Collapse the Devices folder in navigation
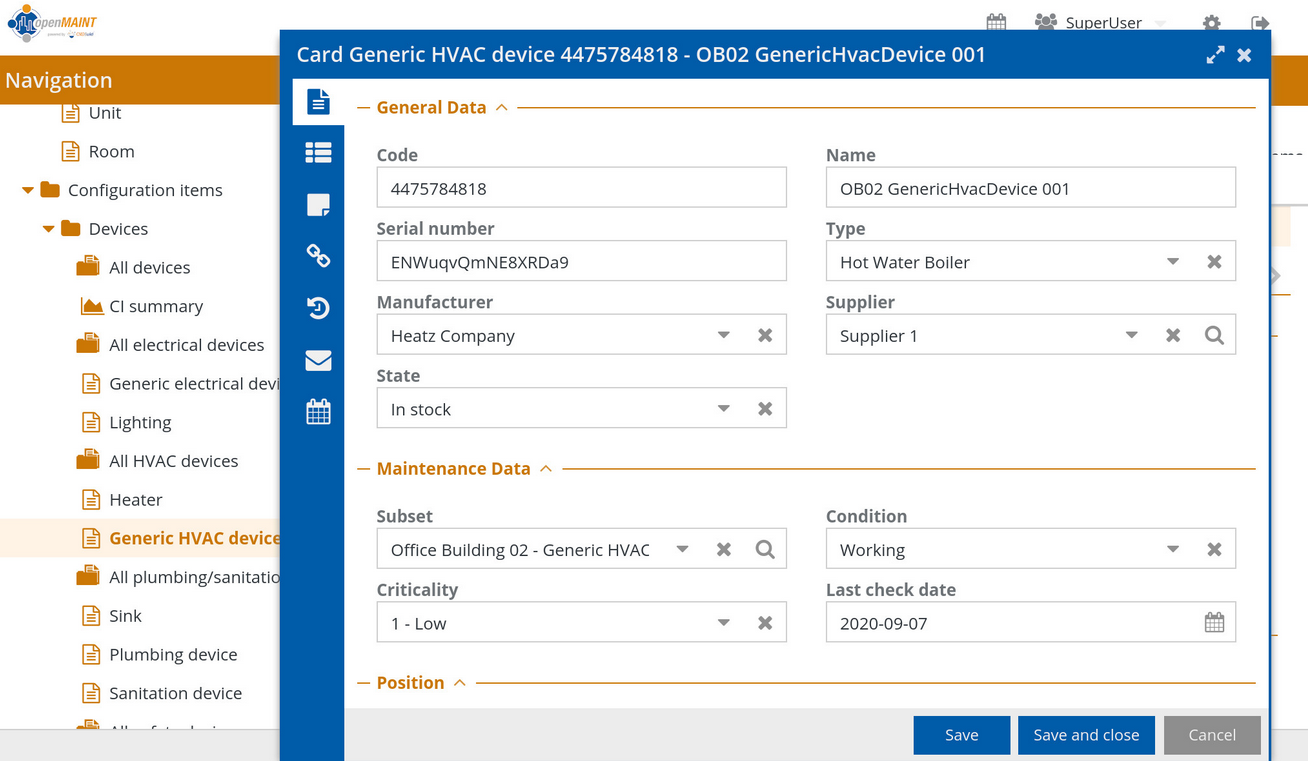This screenshot has height=761, width=1308. point(49,229)
